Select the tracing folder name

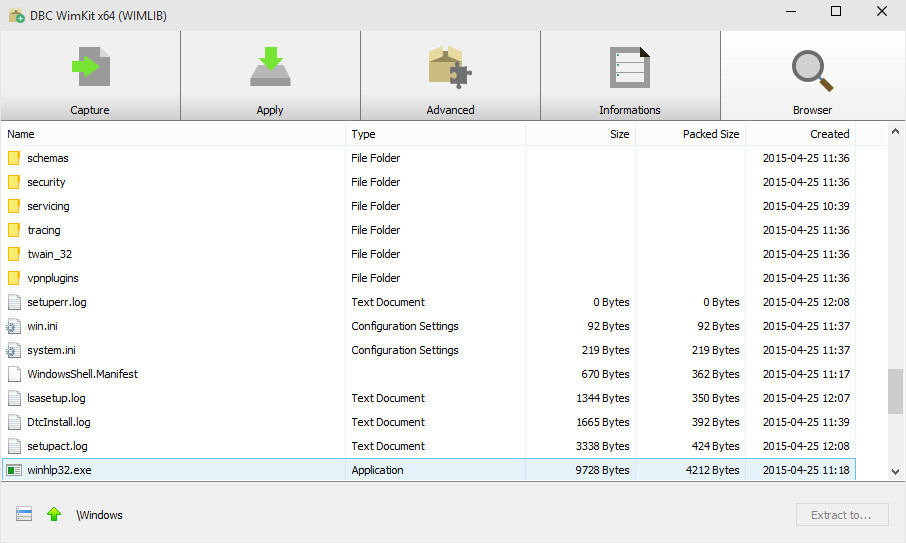tap(44, 230)
